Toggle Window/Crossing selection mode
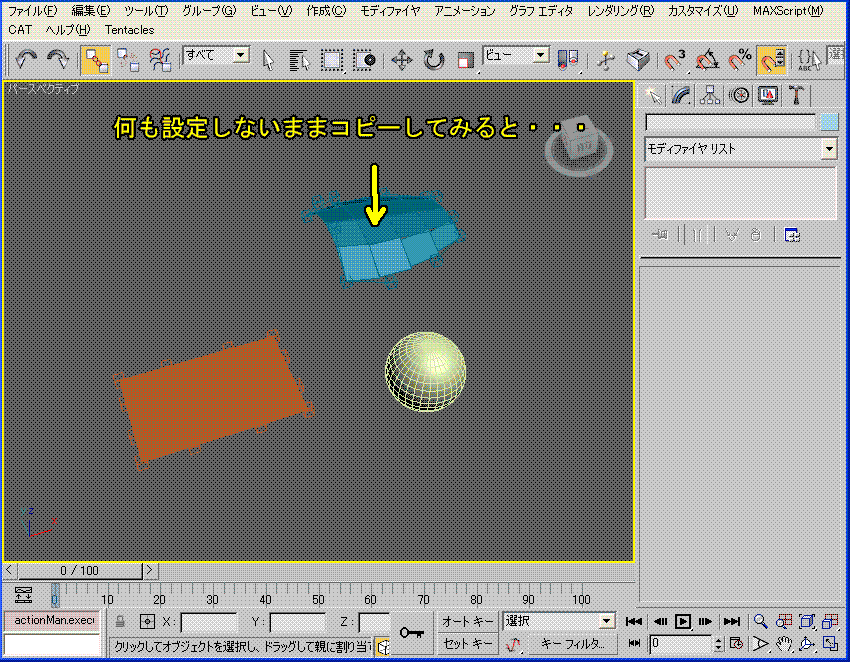Image resolution: width=850 pixels, height=662 pixels. coord(364,60)
